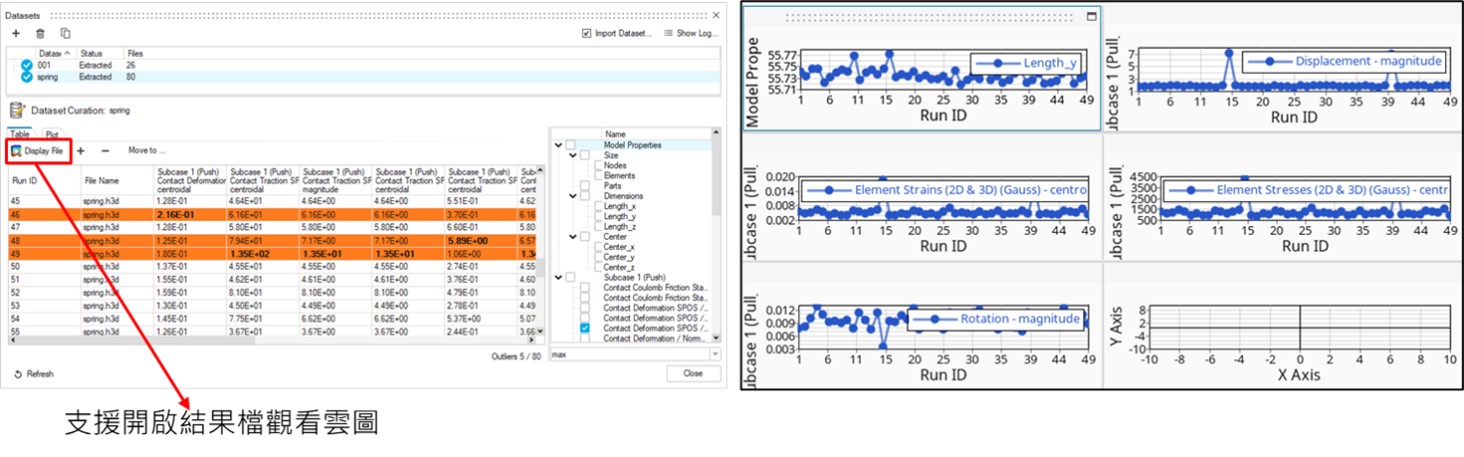The height and width of the screenshot is (457, 1464).
Task: Click the delete dataset trash icon
Action: 40,33
